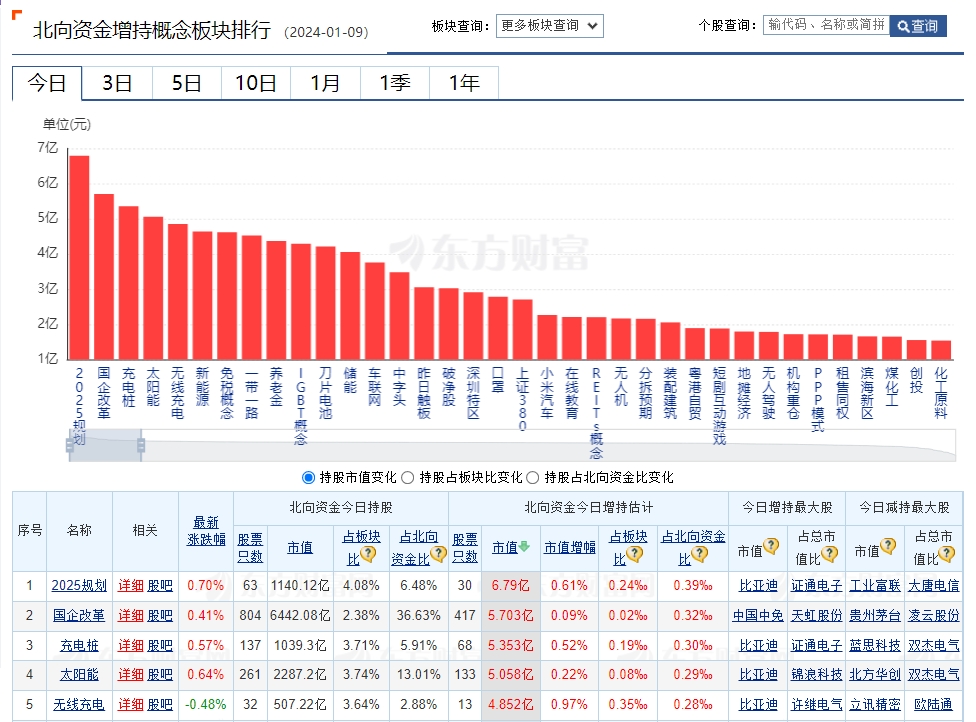Click help icon beside 占板块比 under 今日增持估计

point(634,554)
